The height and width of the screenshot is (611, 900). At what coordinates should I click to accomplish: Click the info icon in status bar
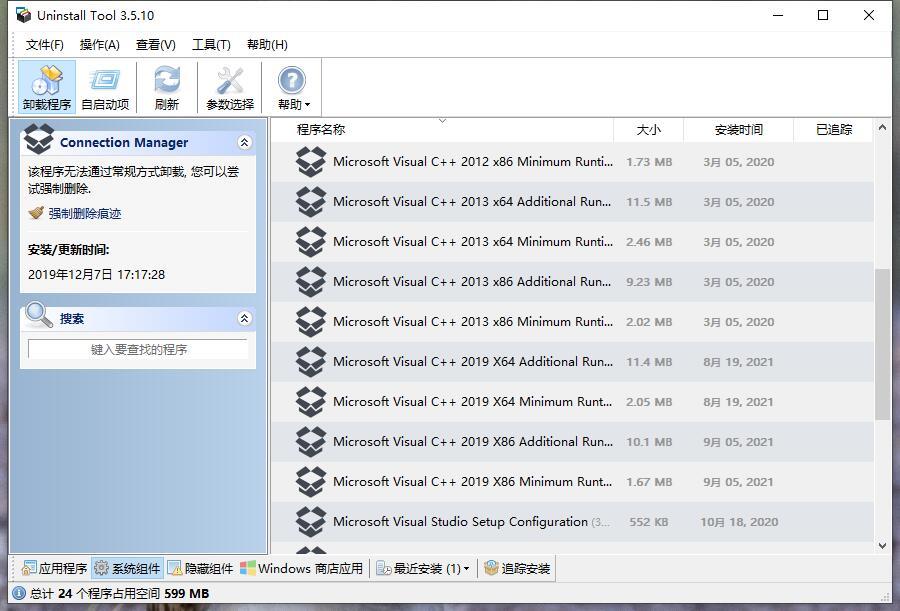19,593
